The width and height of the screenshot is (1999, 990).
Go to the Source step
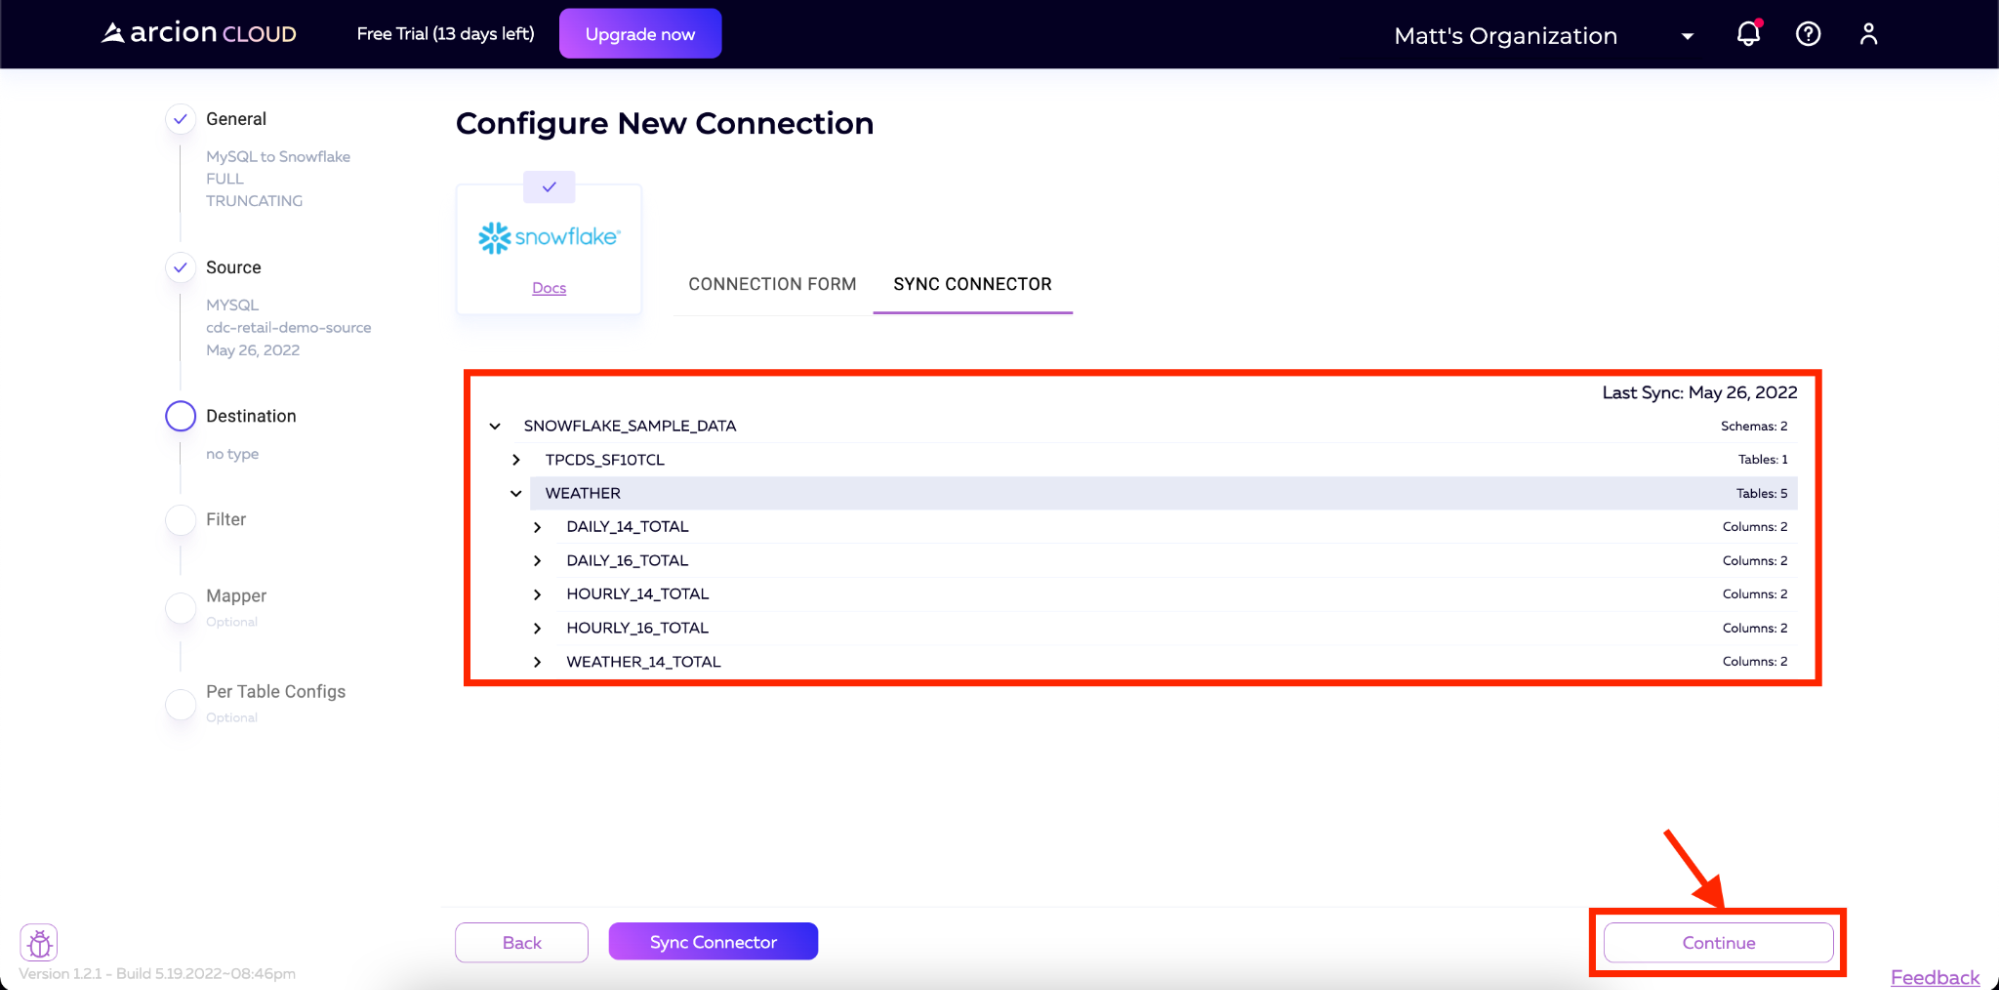point(233,267)
